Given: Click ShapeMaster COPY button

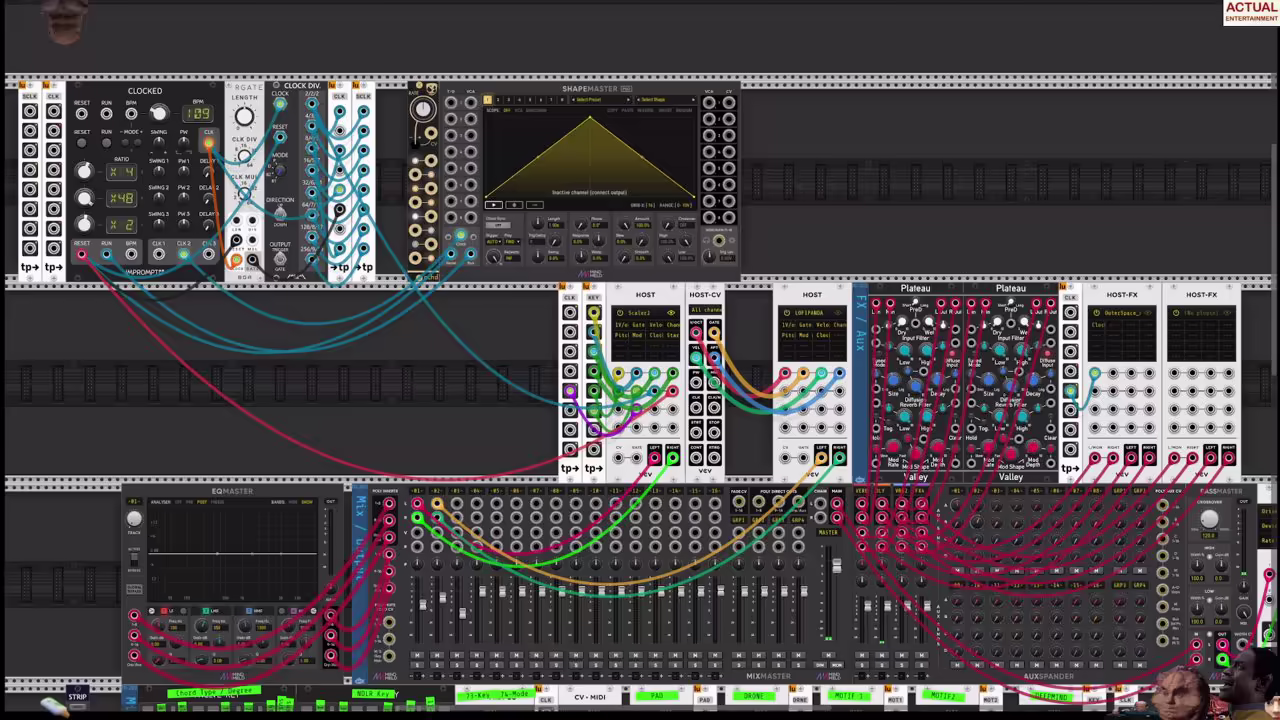Looking at the screenshot, I should pos(612,110).
